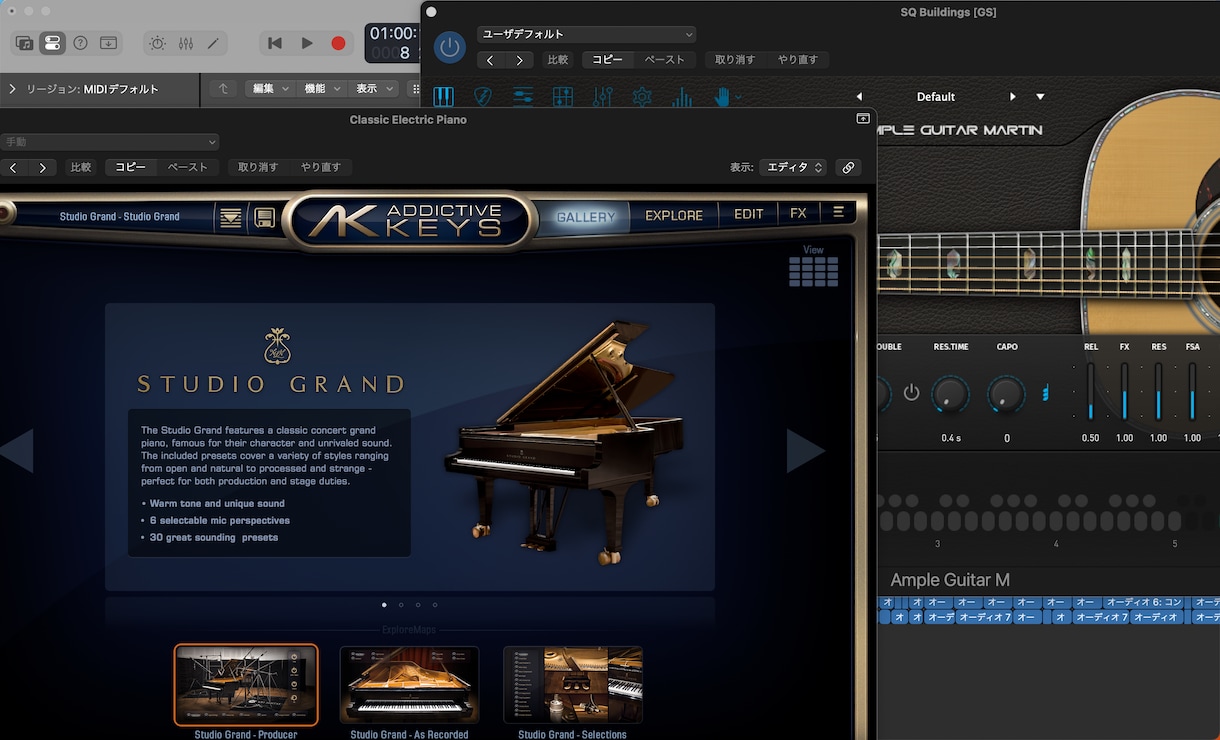
Task: Show the next instrument with right gallery arrow
Action: (805, 451)
